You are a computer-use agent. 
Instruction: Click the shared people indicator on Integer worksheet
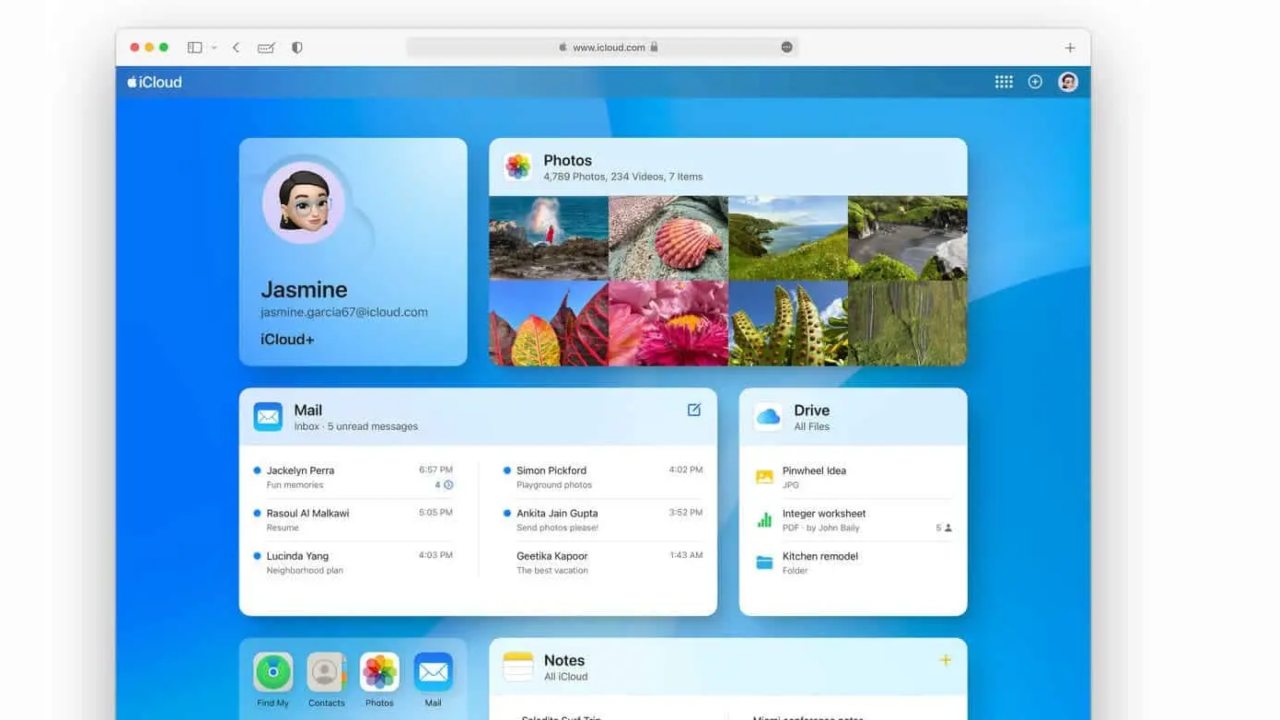944,528
